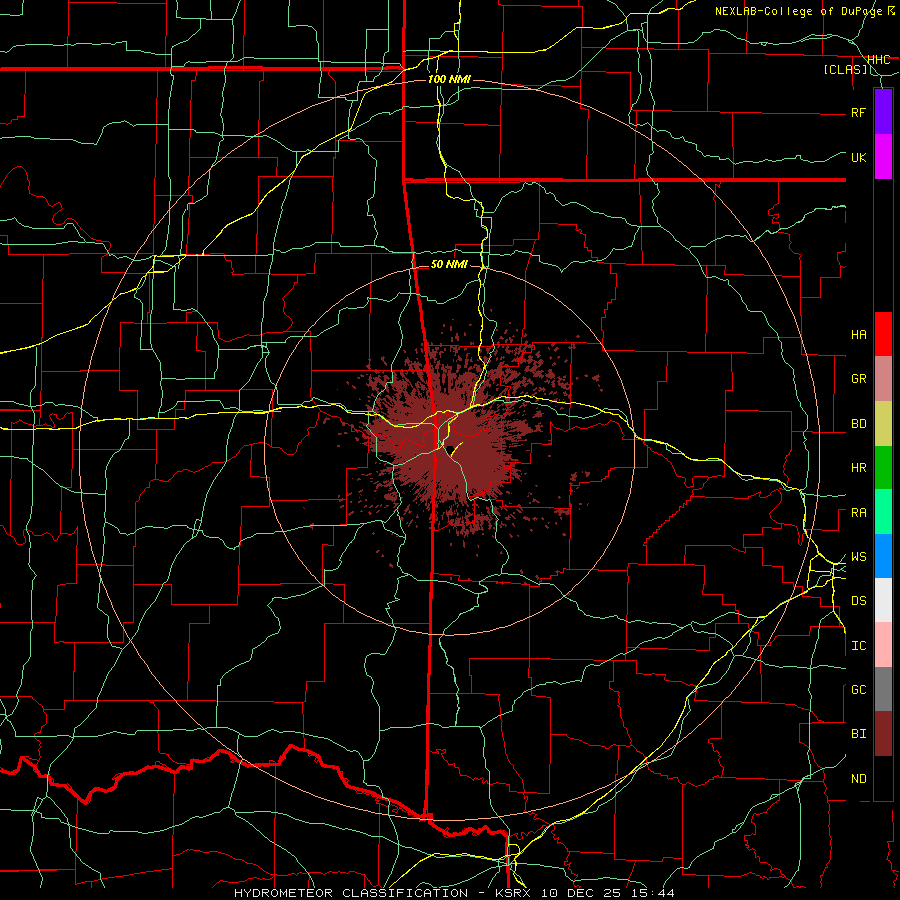Click the GC legend label
The image size is (900, 900).
point(858,690)
